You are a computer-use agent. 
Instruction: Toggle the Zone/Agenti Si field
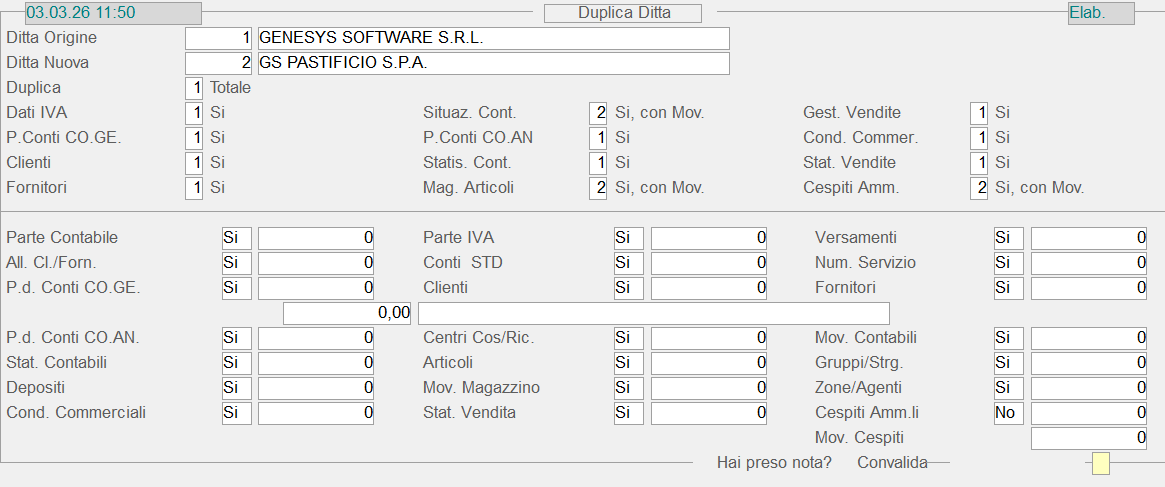(1008, 388)
